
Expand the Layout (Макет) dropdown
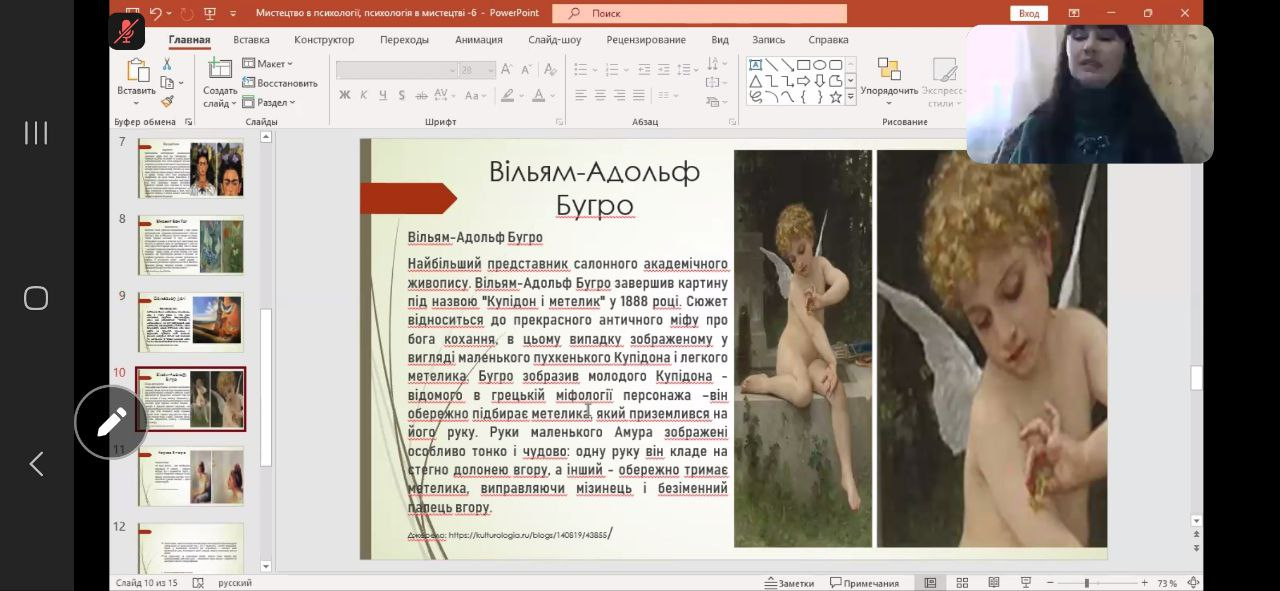tap(270, 64)
